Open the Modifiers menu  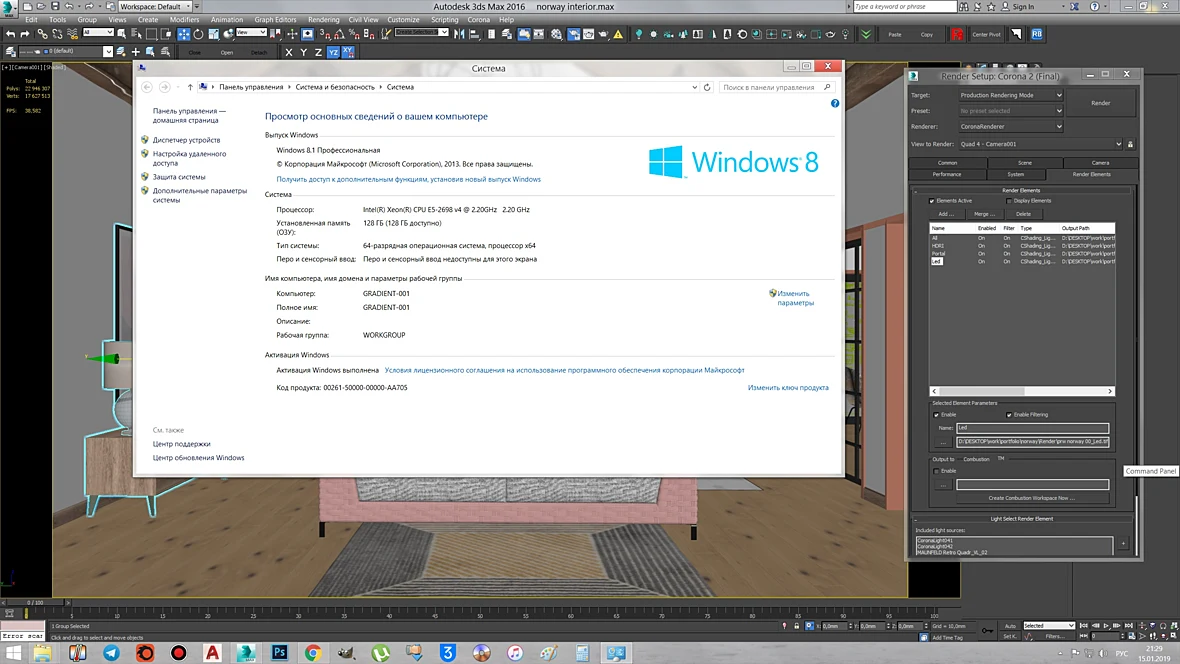click(x=184, y=20)
